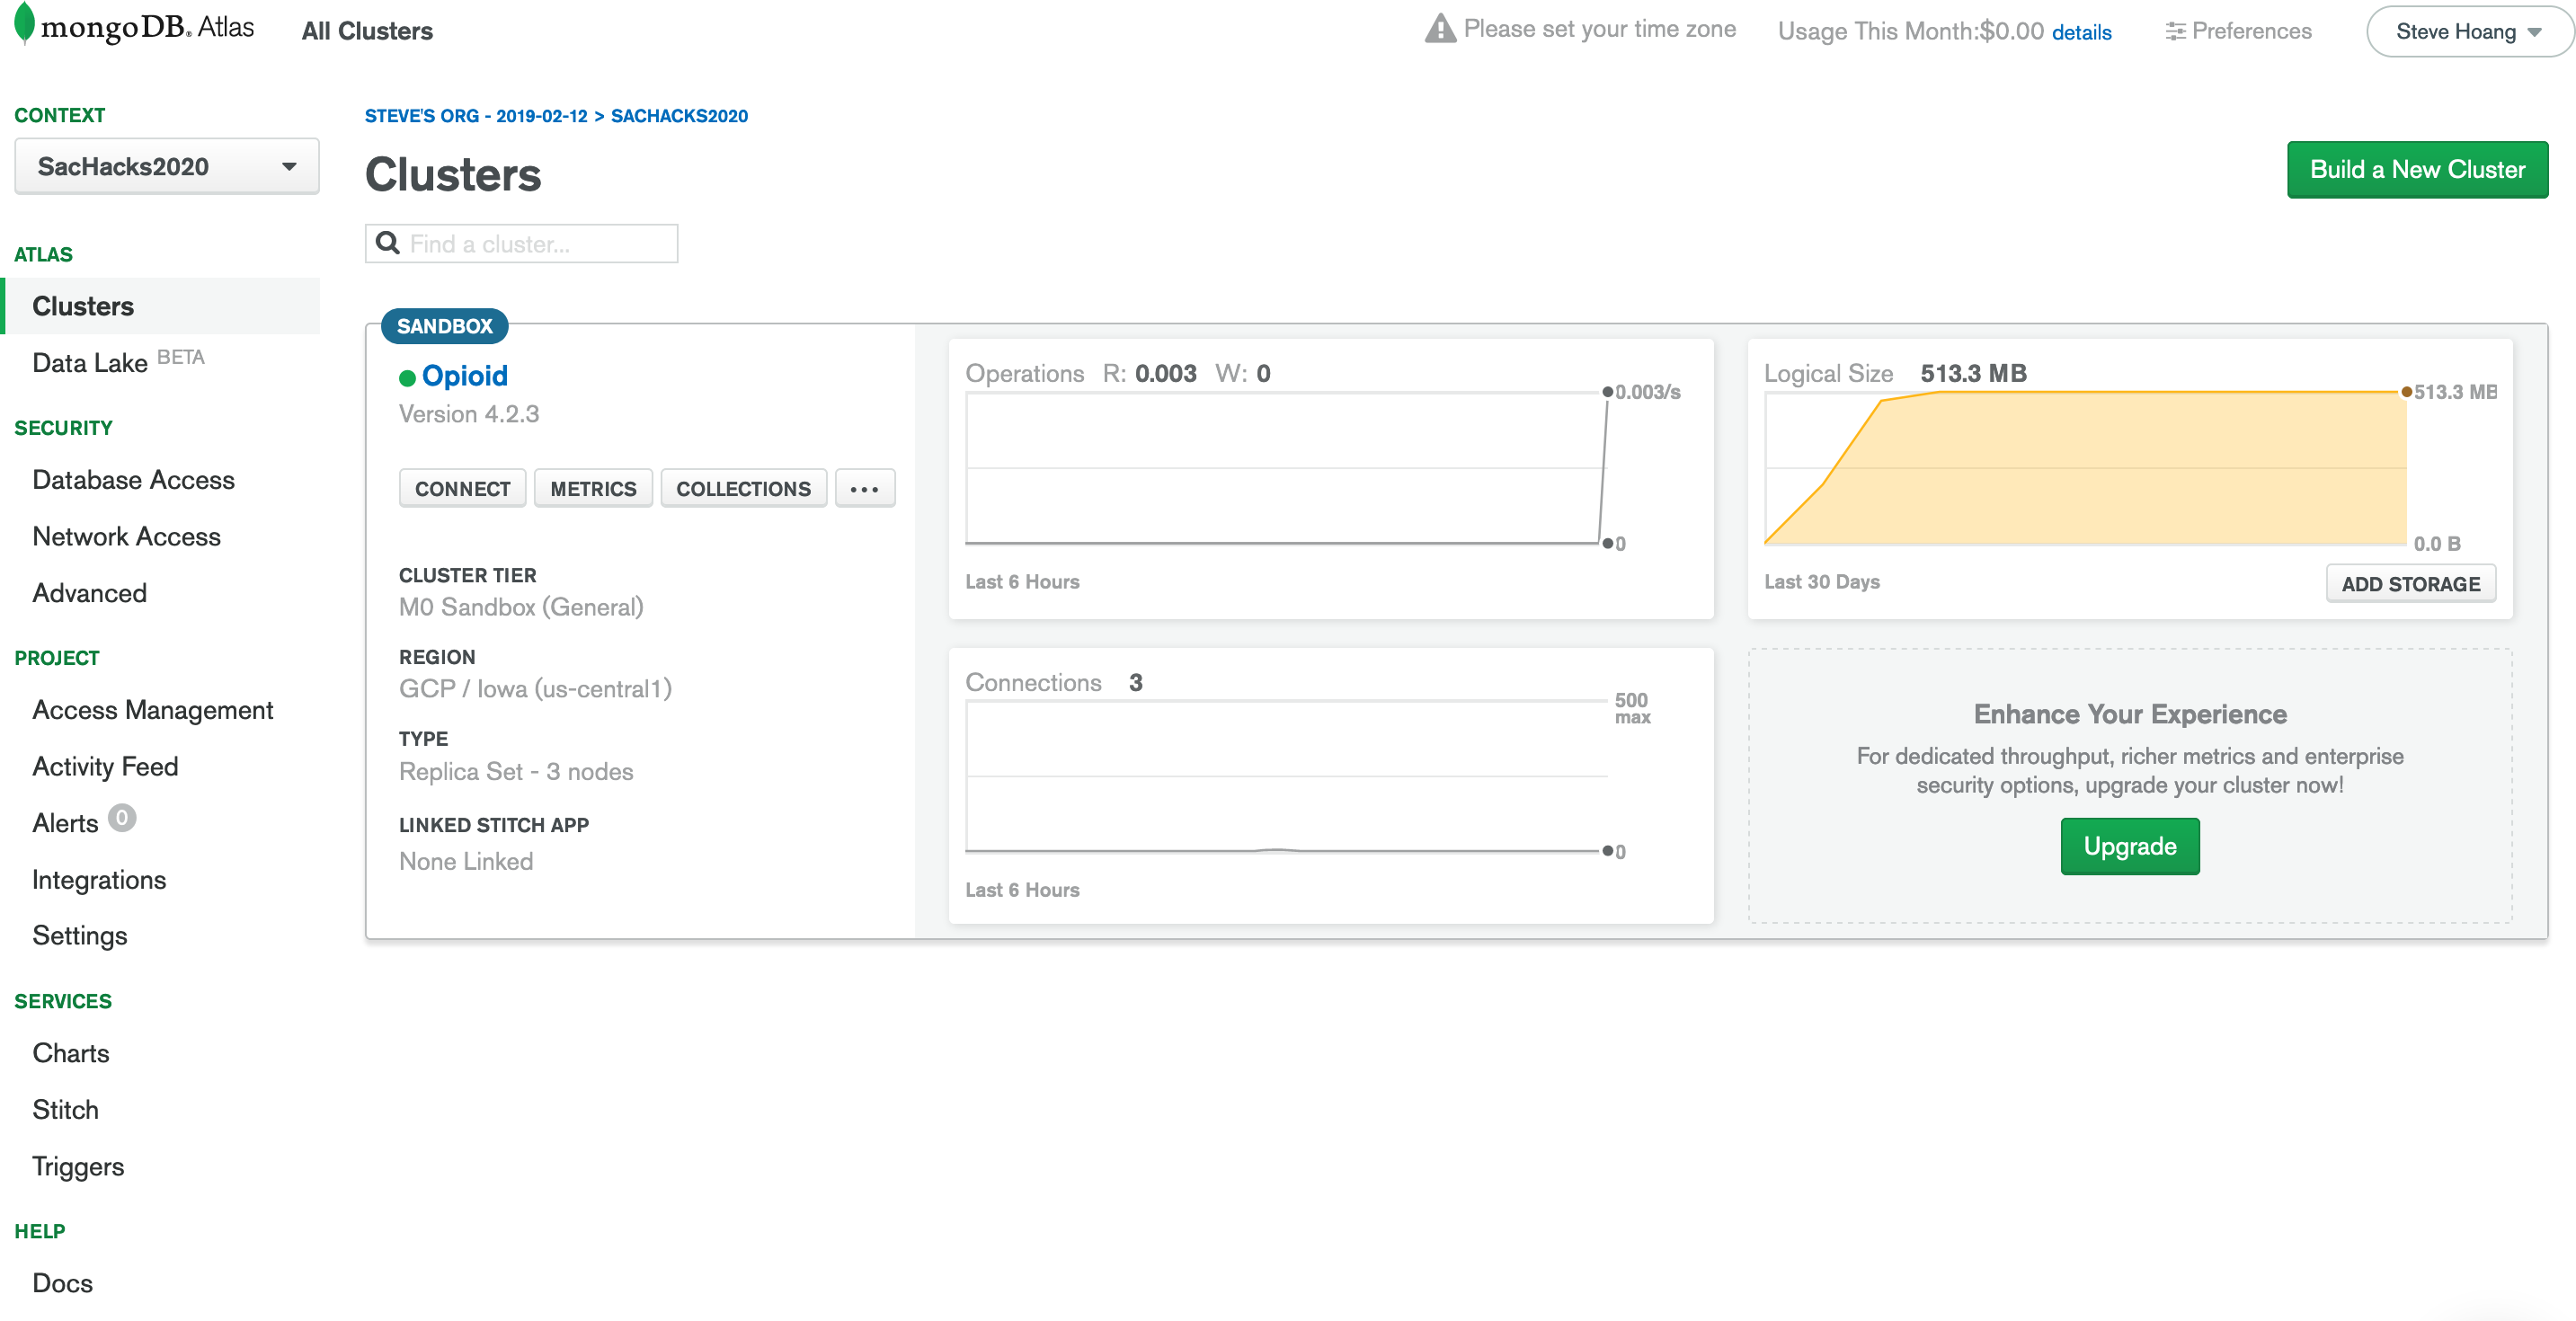This screenshot has width=2576, height=1321.
Task: Open the ellipsis more-options button for Opioid
Action: coord(864,489)
